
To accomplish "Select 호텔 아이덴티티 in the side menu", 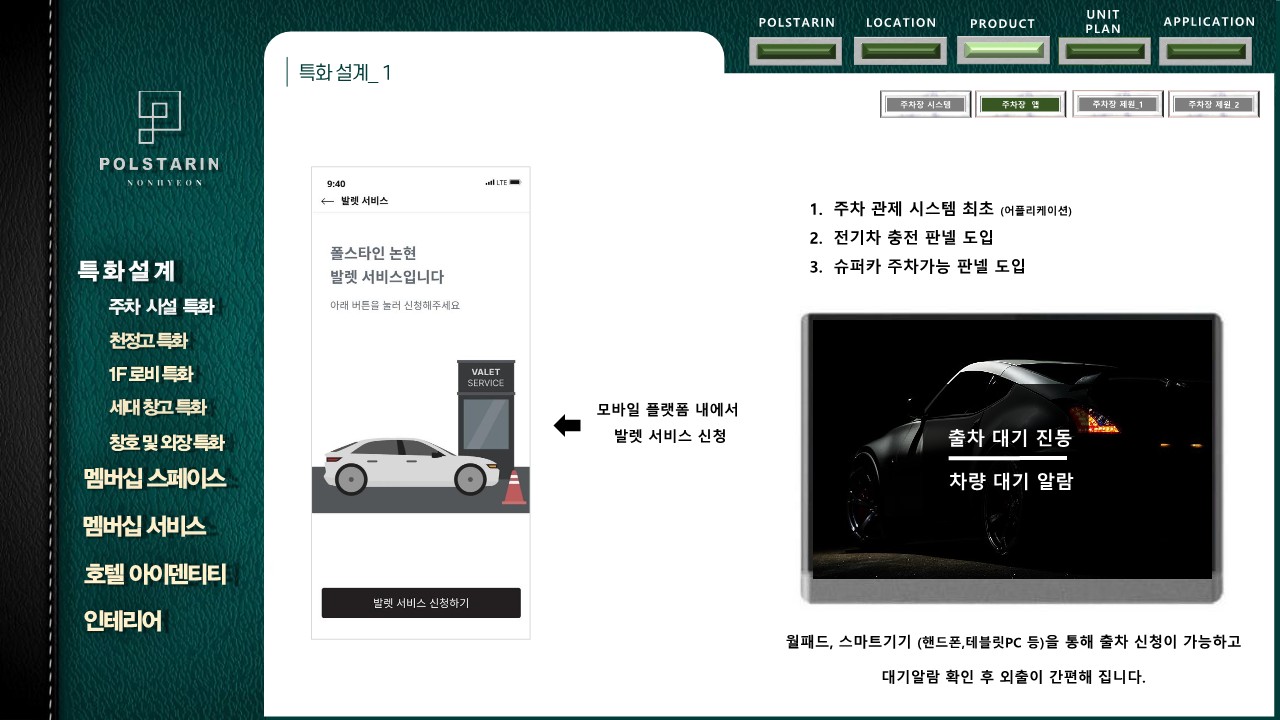I will 155,574.
